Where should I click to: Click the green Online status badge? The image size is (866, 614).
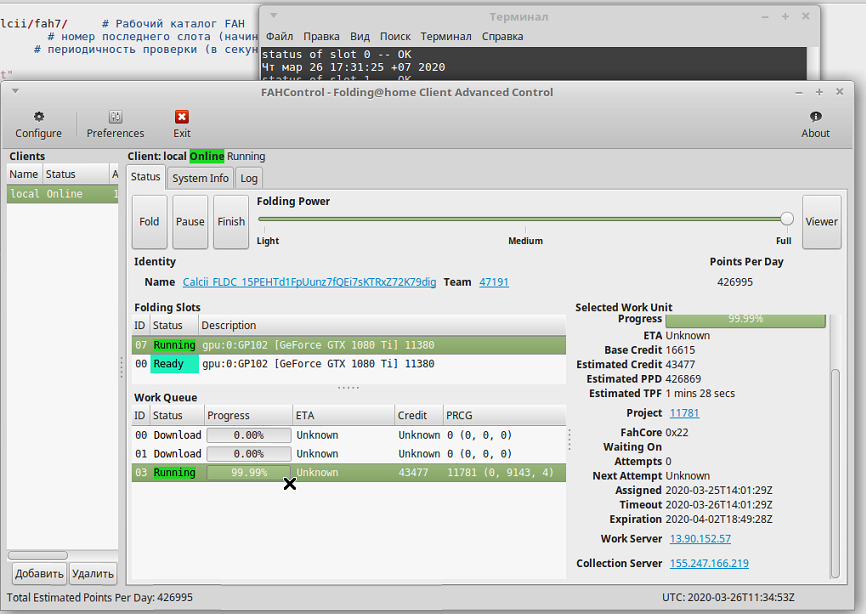tap(207, 156)
